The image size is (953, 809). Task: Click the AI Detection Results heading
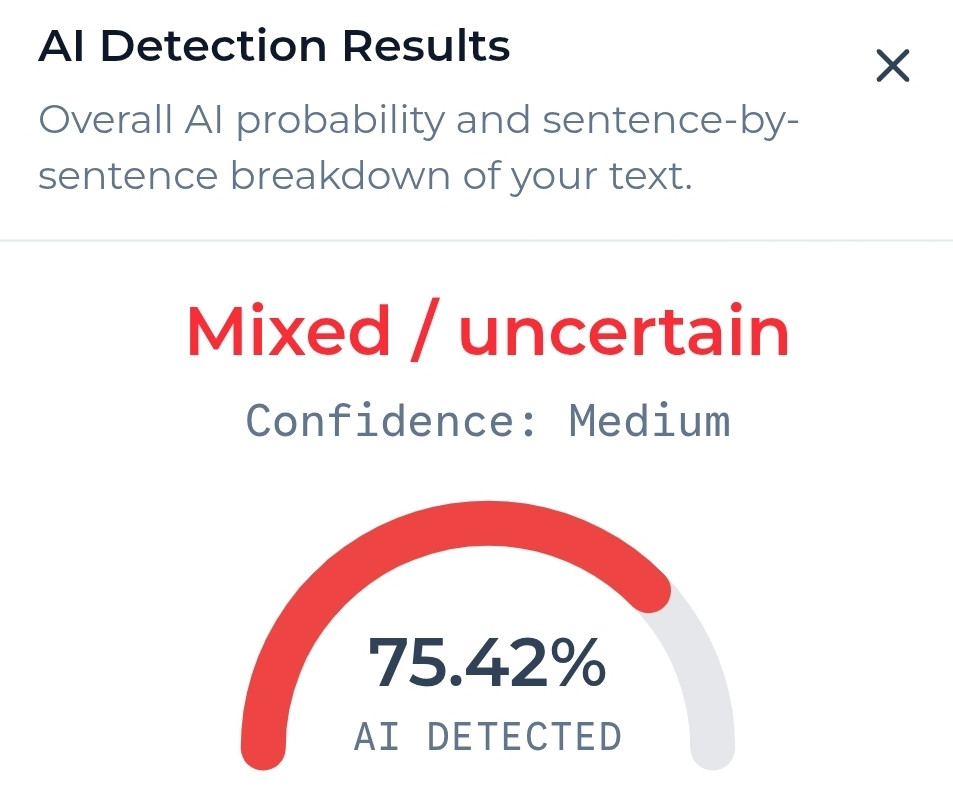click(274, 46)
